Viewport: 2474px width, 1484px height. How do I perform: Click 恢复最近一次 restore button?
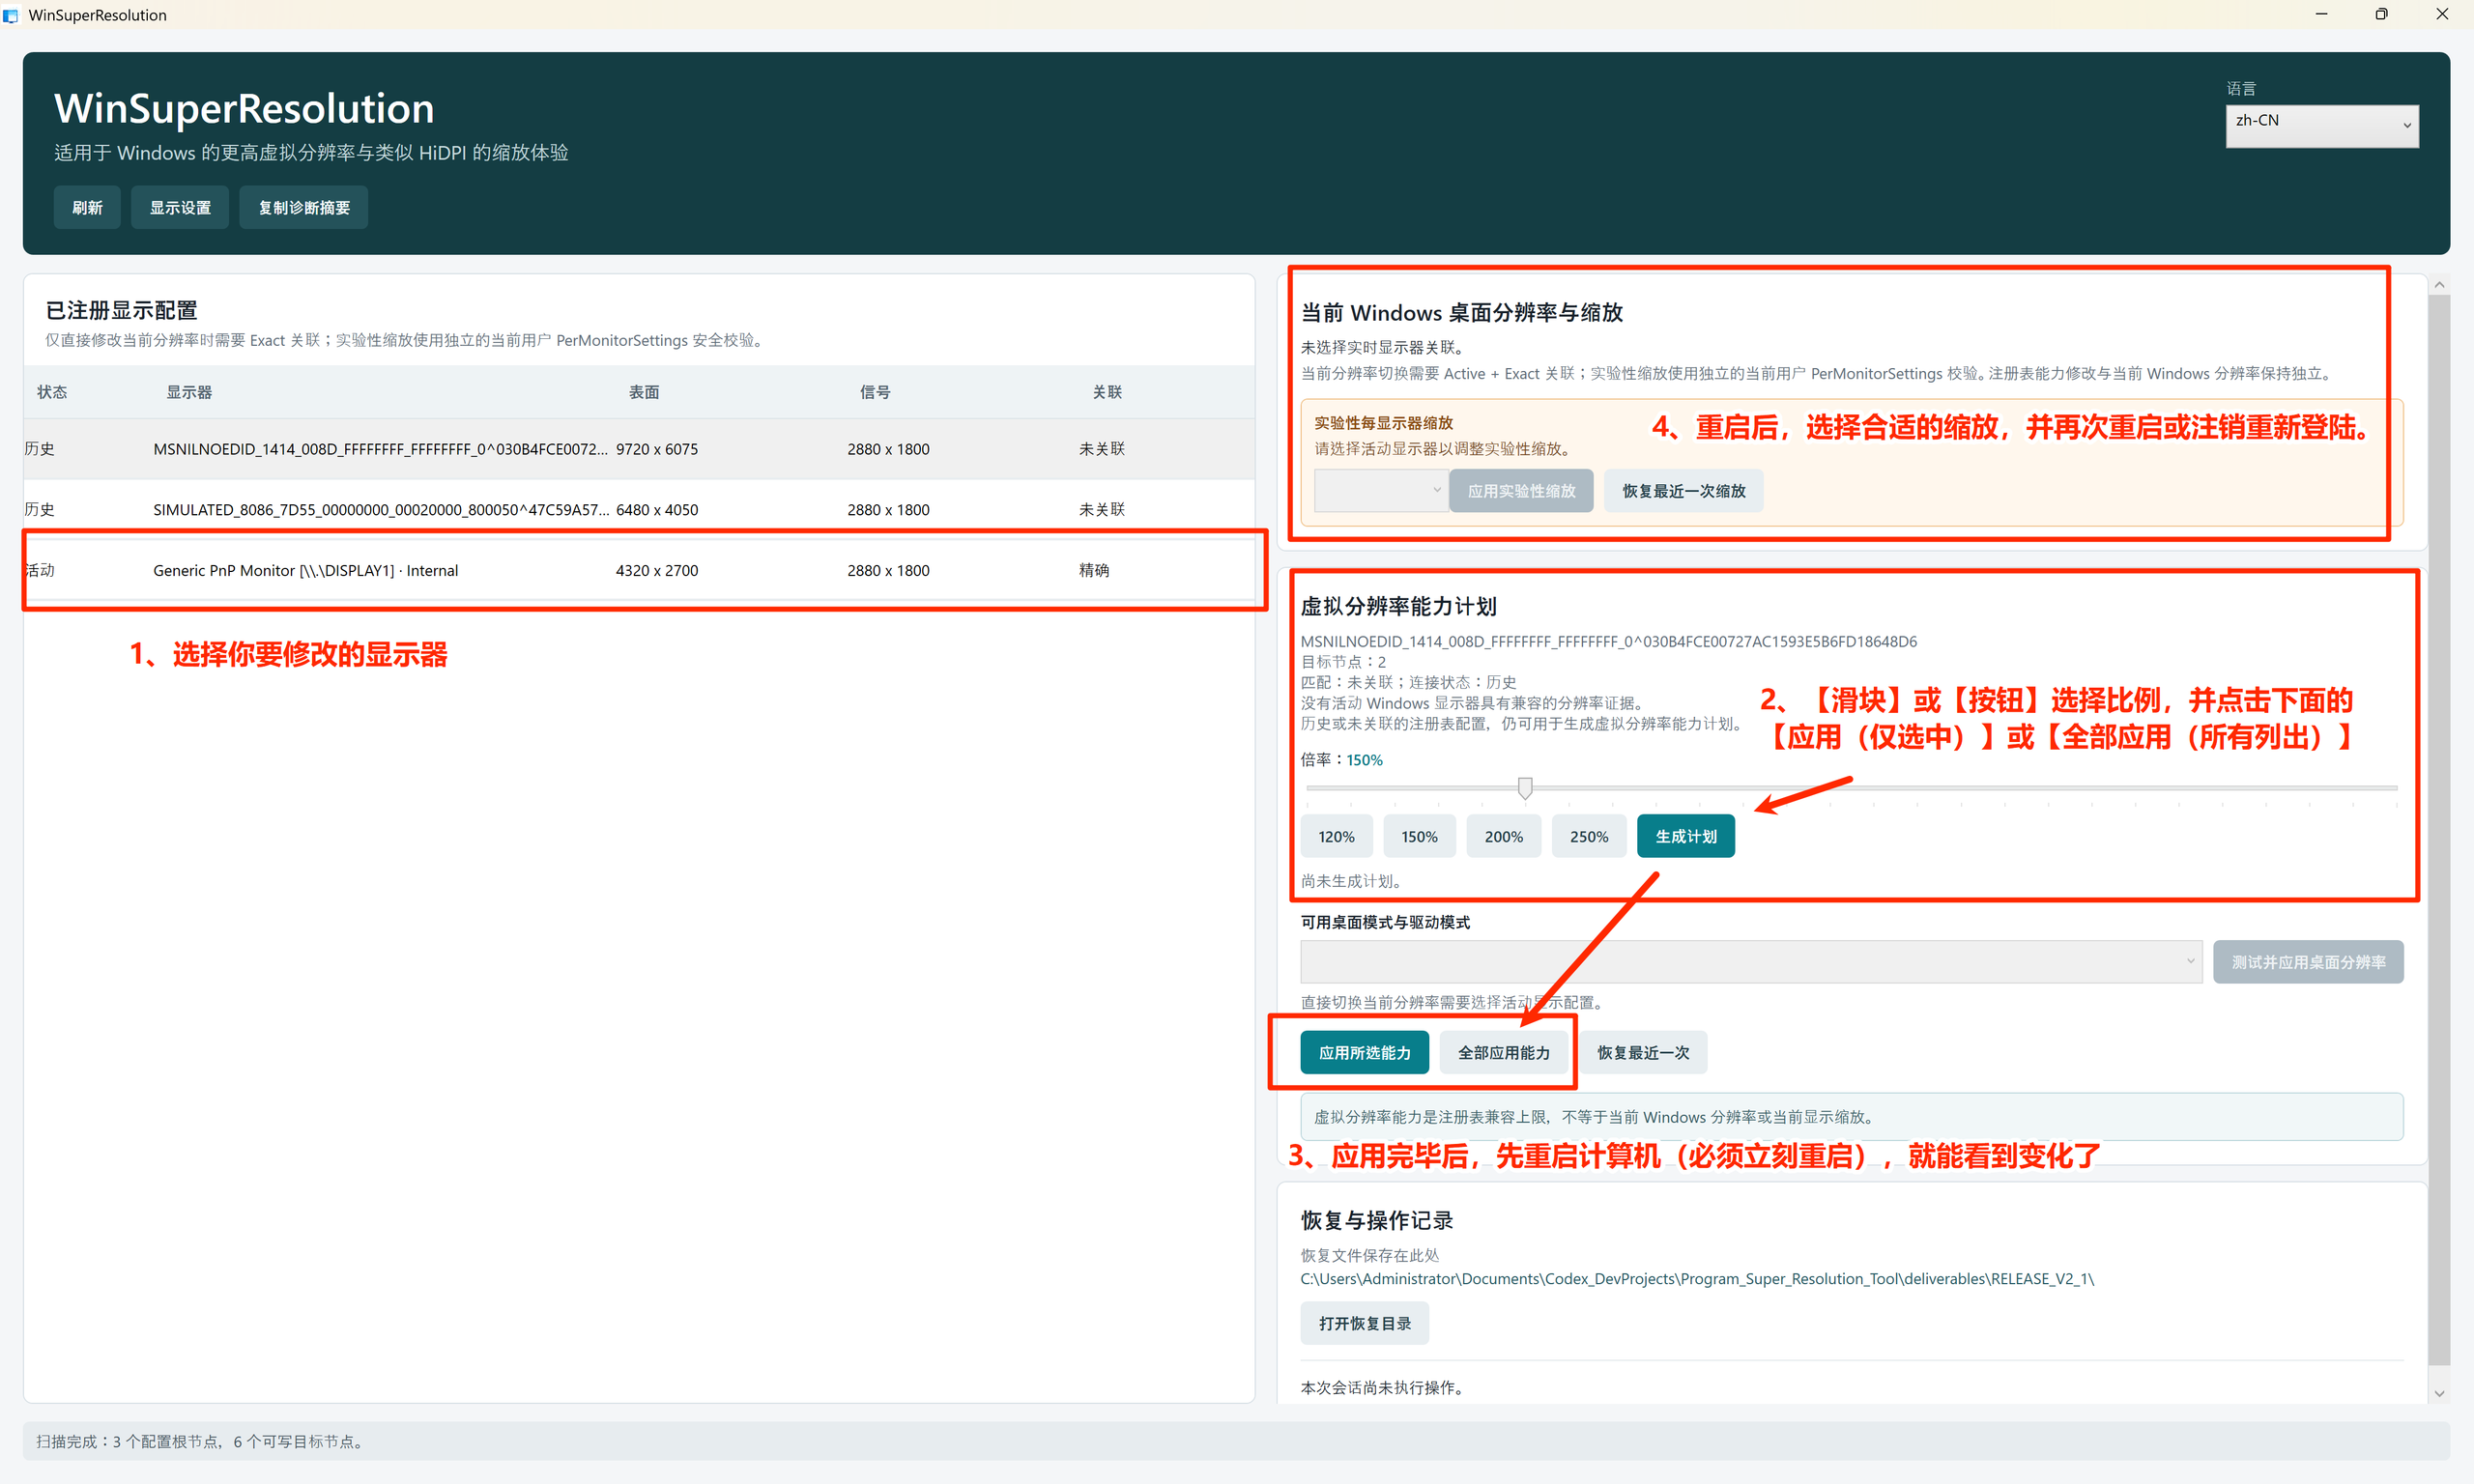[1642, 1052]
